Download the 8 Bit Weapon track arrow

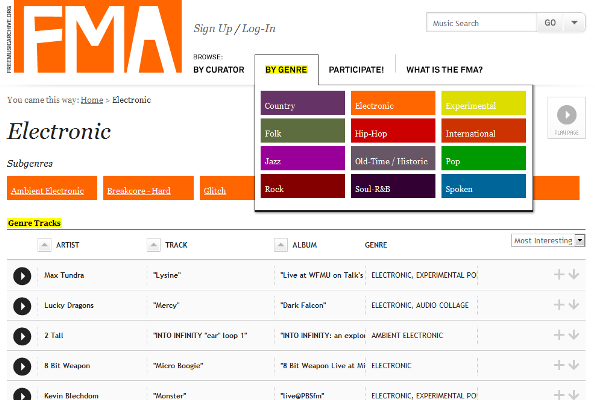(x=574, y=365)
